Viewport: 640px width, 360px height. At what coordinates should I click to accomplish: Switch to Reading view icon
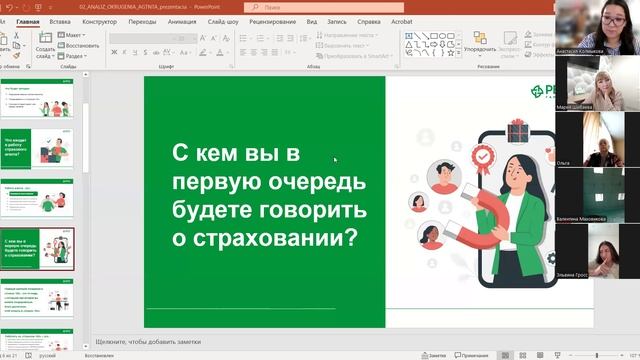pos(540,356)
